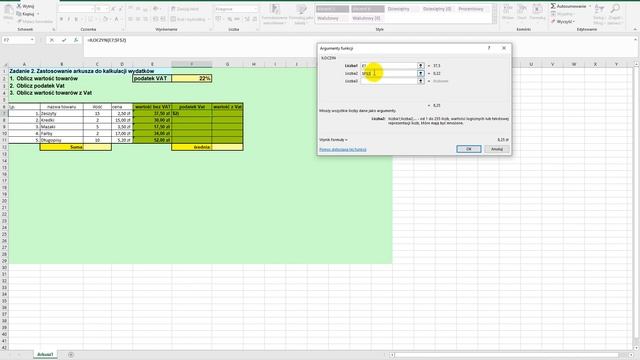
Task: Select the 22% VAT value cell
Action: click(x=191, y=78)
